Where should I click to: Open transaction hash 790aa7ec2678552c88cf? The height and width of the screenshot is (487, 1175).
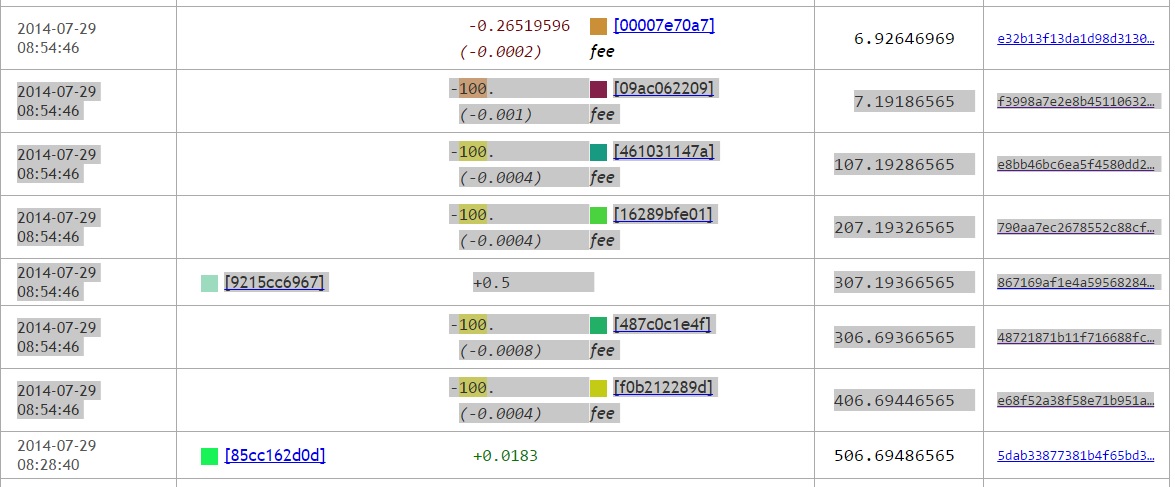[x=1075, y=228]
